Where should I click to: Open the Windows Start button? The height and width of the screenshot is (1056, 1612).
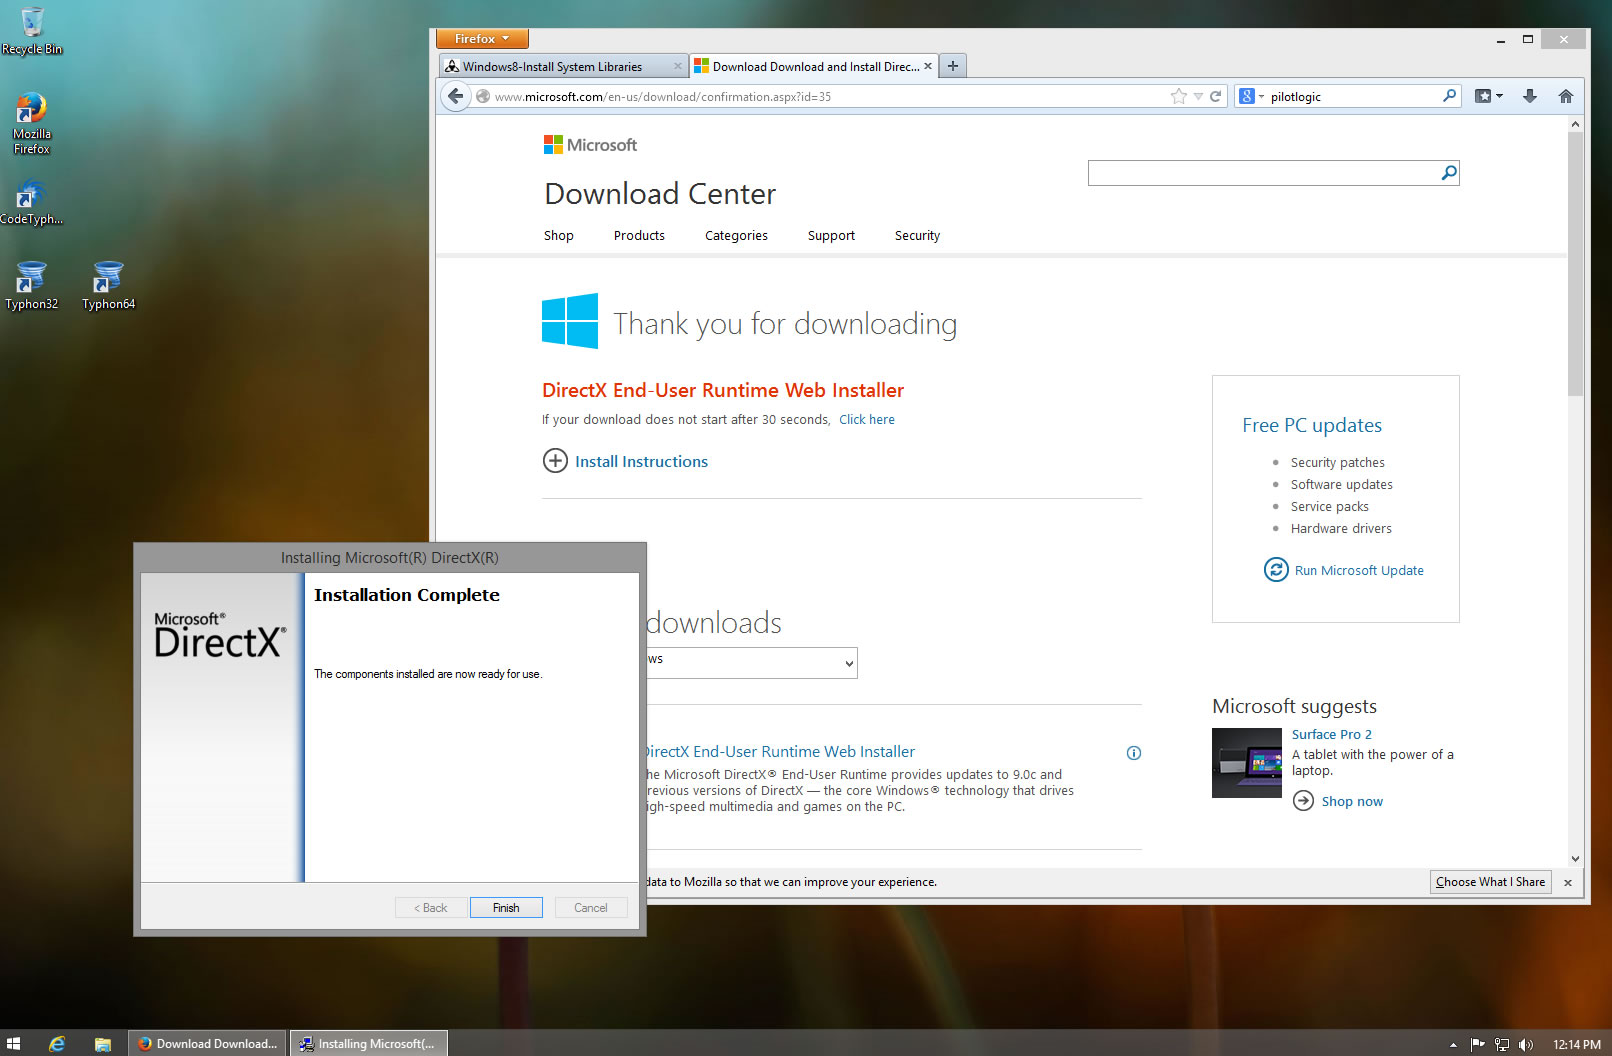14,1043
